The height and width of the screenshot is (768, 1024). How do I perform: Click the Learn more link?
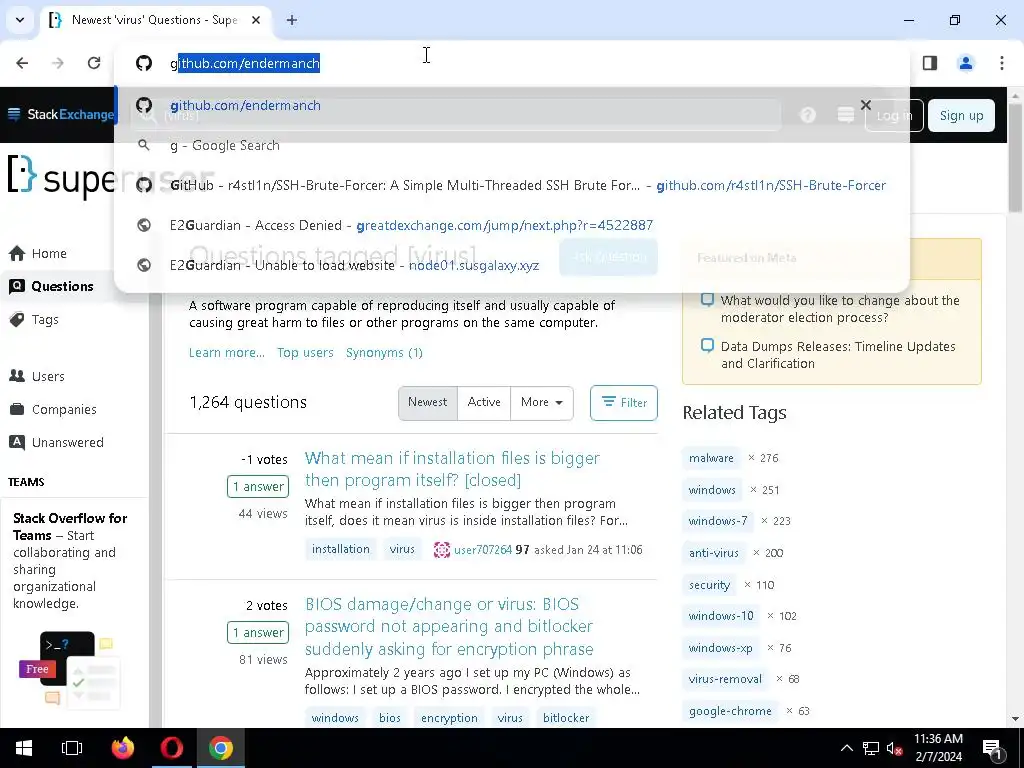pyautogui.click(x=227, y=353)
